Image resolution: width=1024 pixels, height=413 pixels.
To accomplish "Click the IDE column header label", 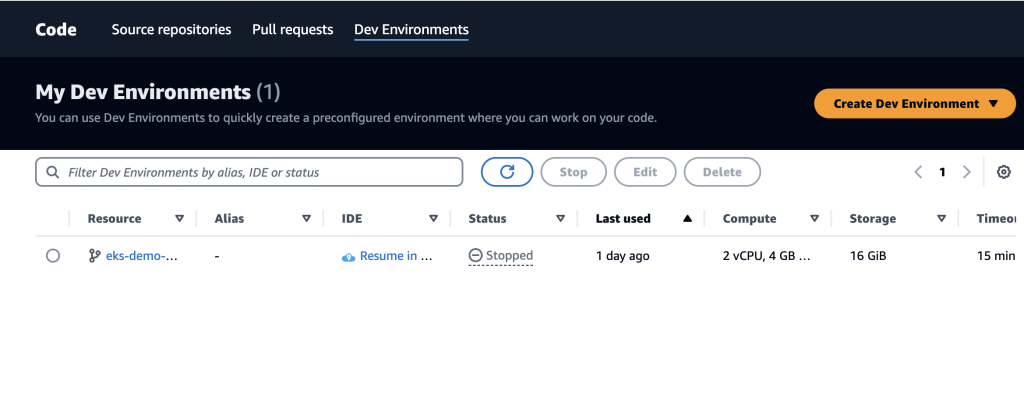I will tap(351, 219).
